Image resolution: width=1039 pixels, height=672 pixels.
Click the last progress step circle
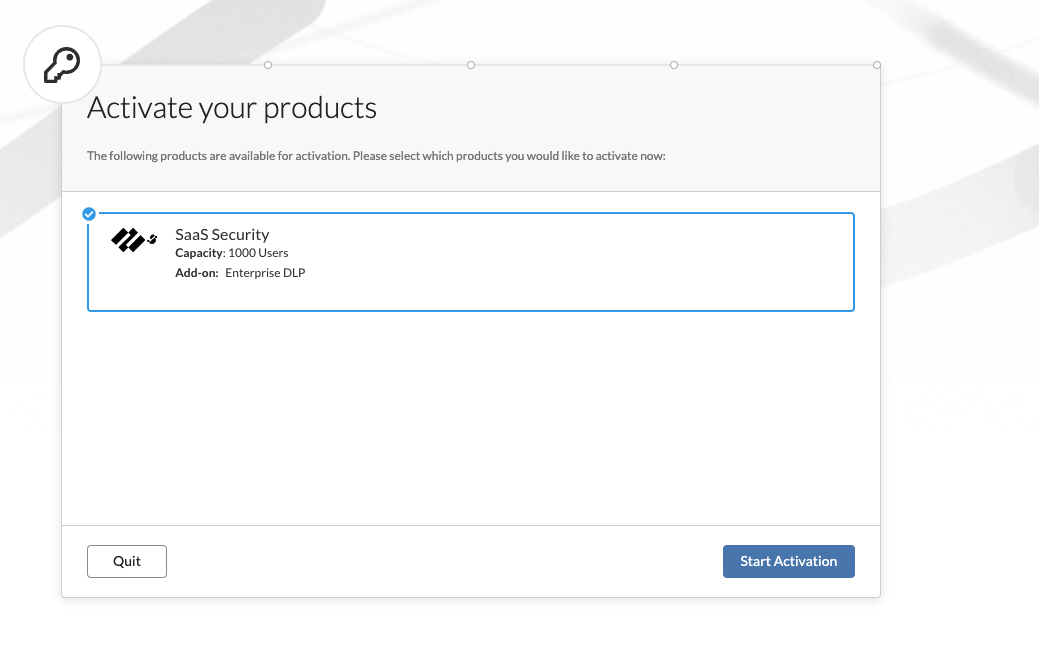pyautogui.click(x=877, y=65)
